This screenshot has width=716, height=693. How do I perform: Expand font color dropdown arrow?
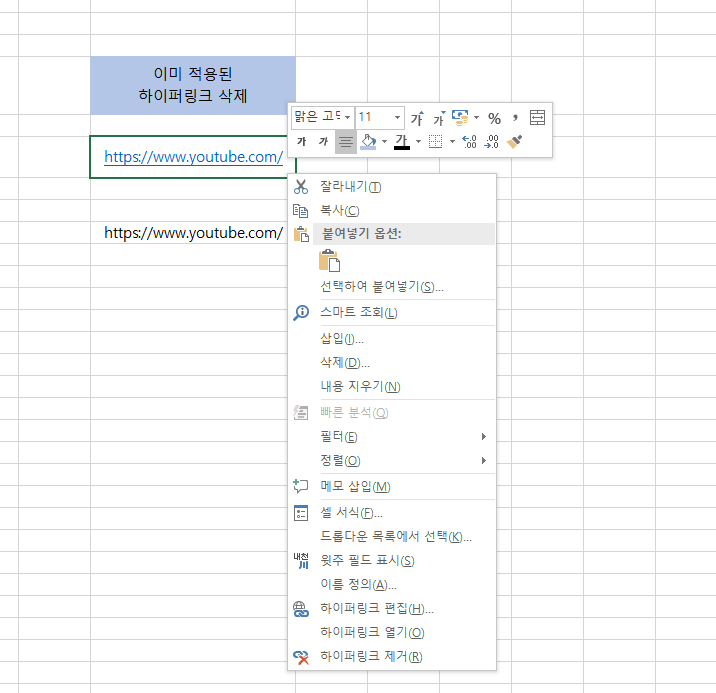(x=418, y=142)
